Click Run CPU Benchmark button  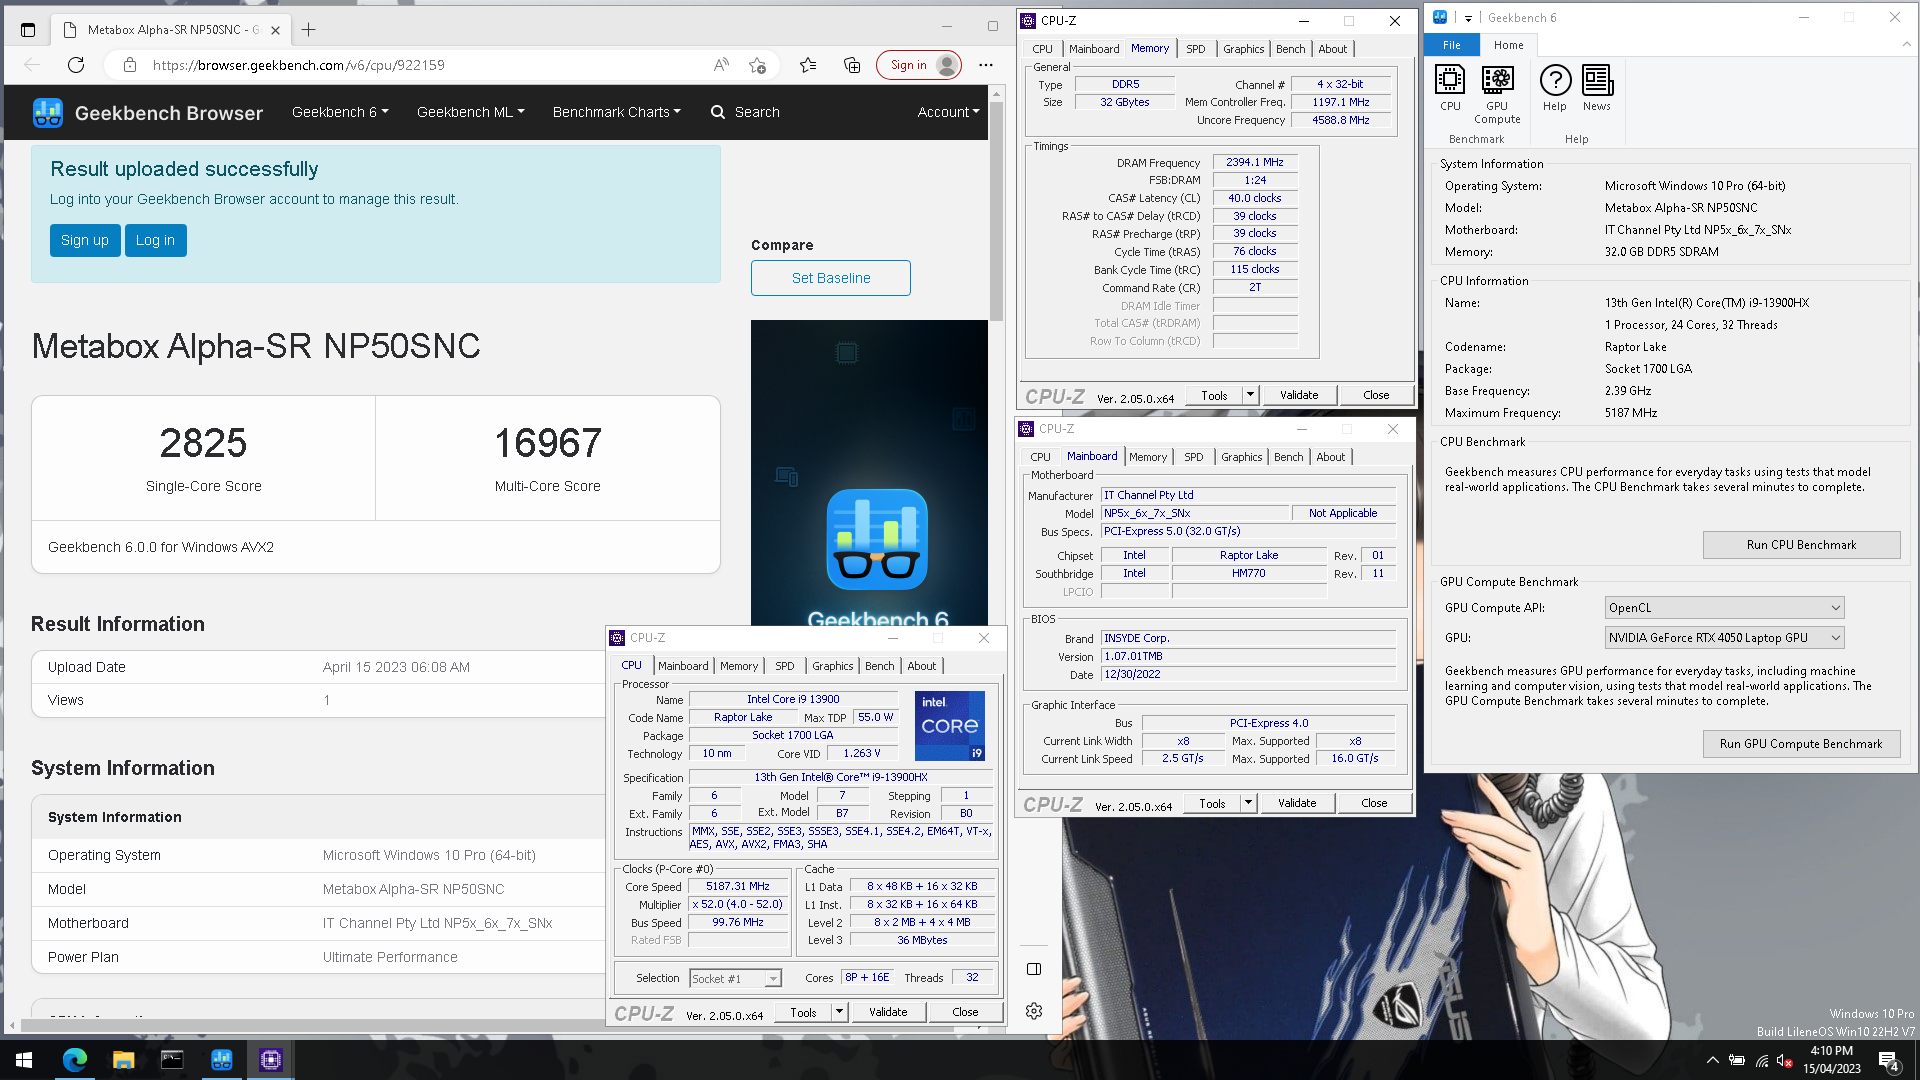click(1801, 545)
